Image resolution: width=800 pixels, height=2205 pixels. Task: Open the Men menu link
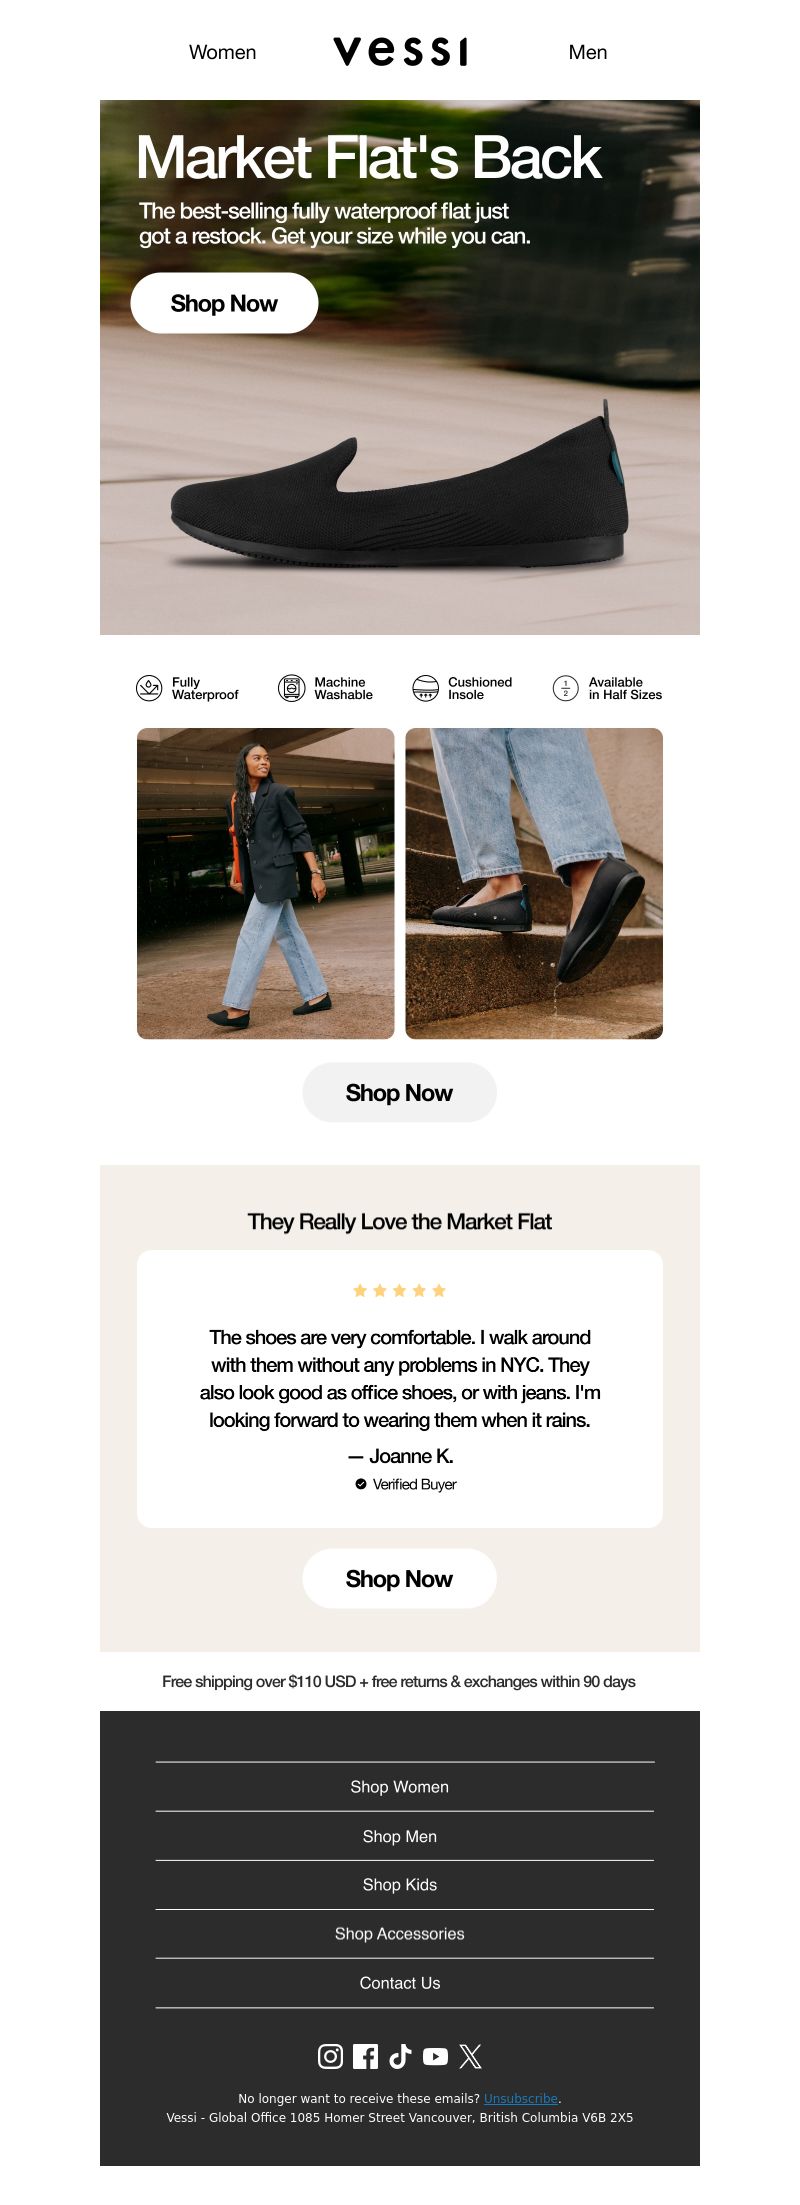pyautogui.click(x=588, y=52)
